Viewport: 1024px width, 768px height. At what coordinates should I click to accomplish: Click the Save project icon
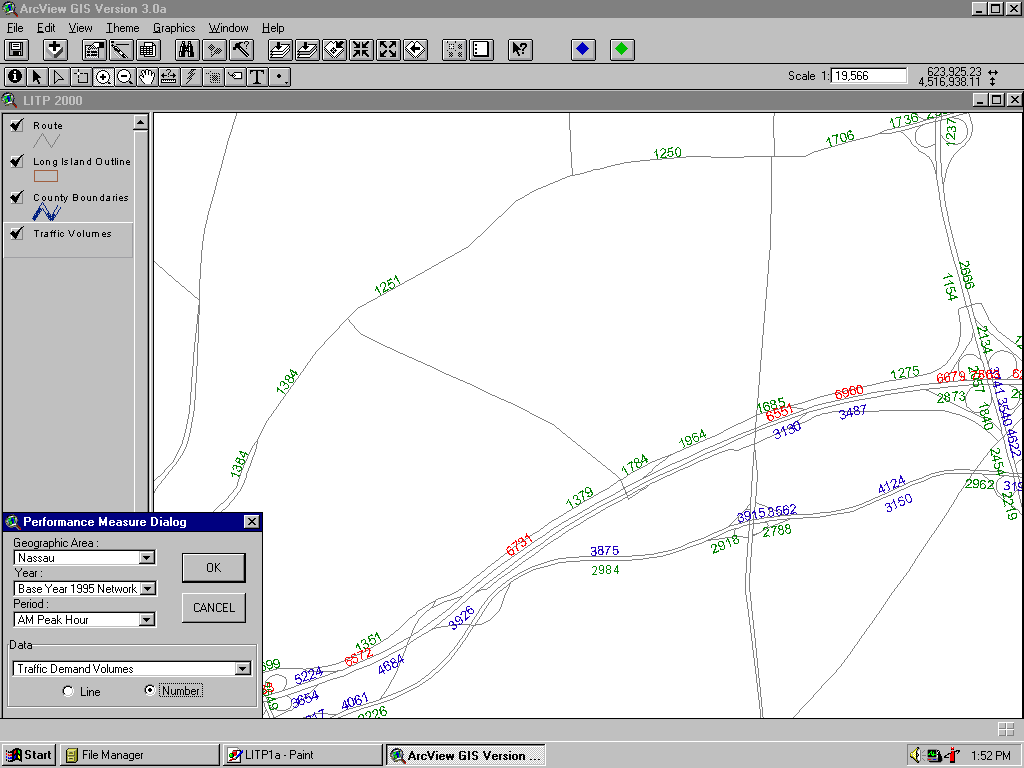pyautogui.click(x=17, y=49)
